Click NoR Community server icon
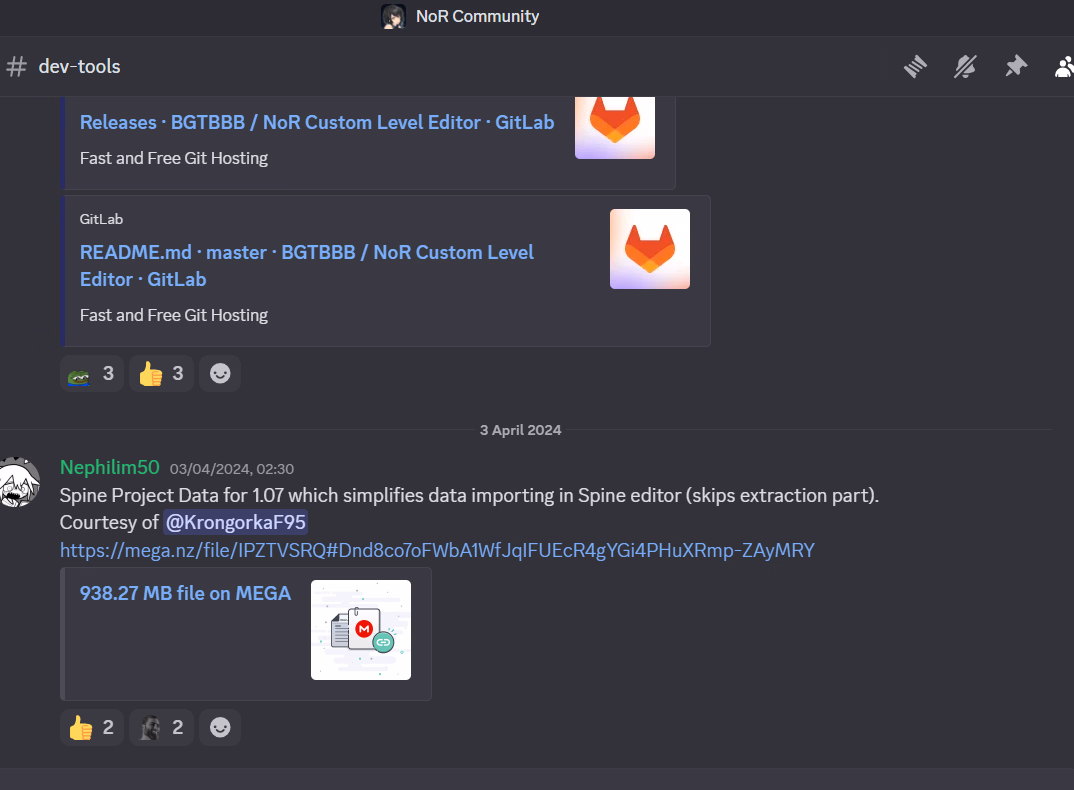Screen dimensions: 1074x790 coord(393,16)
